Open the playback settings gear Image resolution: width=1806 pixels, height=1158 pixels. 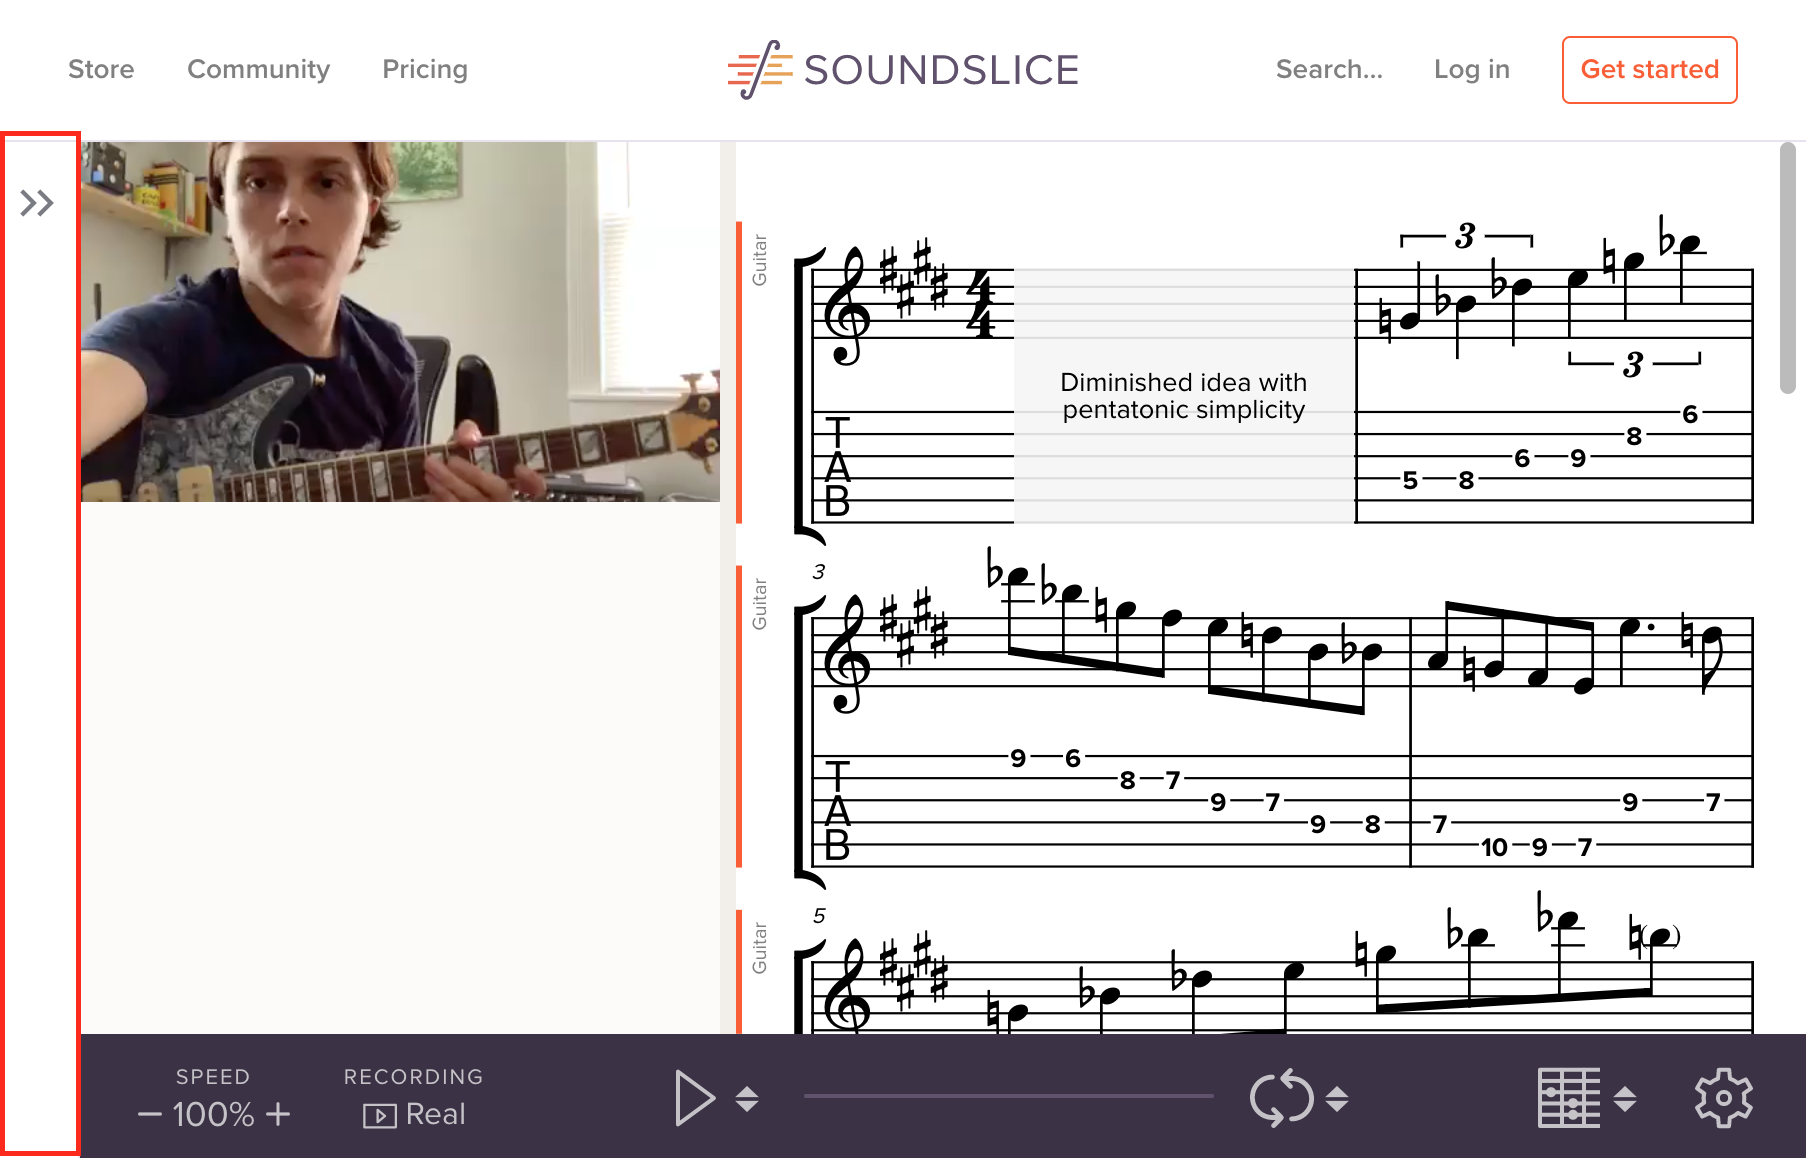1722,1096
